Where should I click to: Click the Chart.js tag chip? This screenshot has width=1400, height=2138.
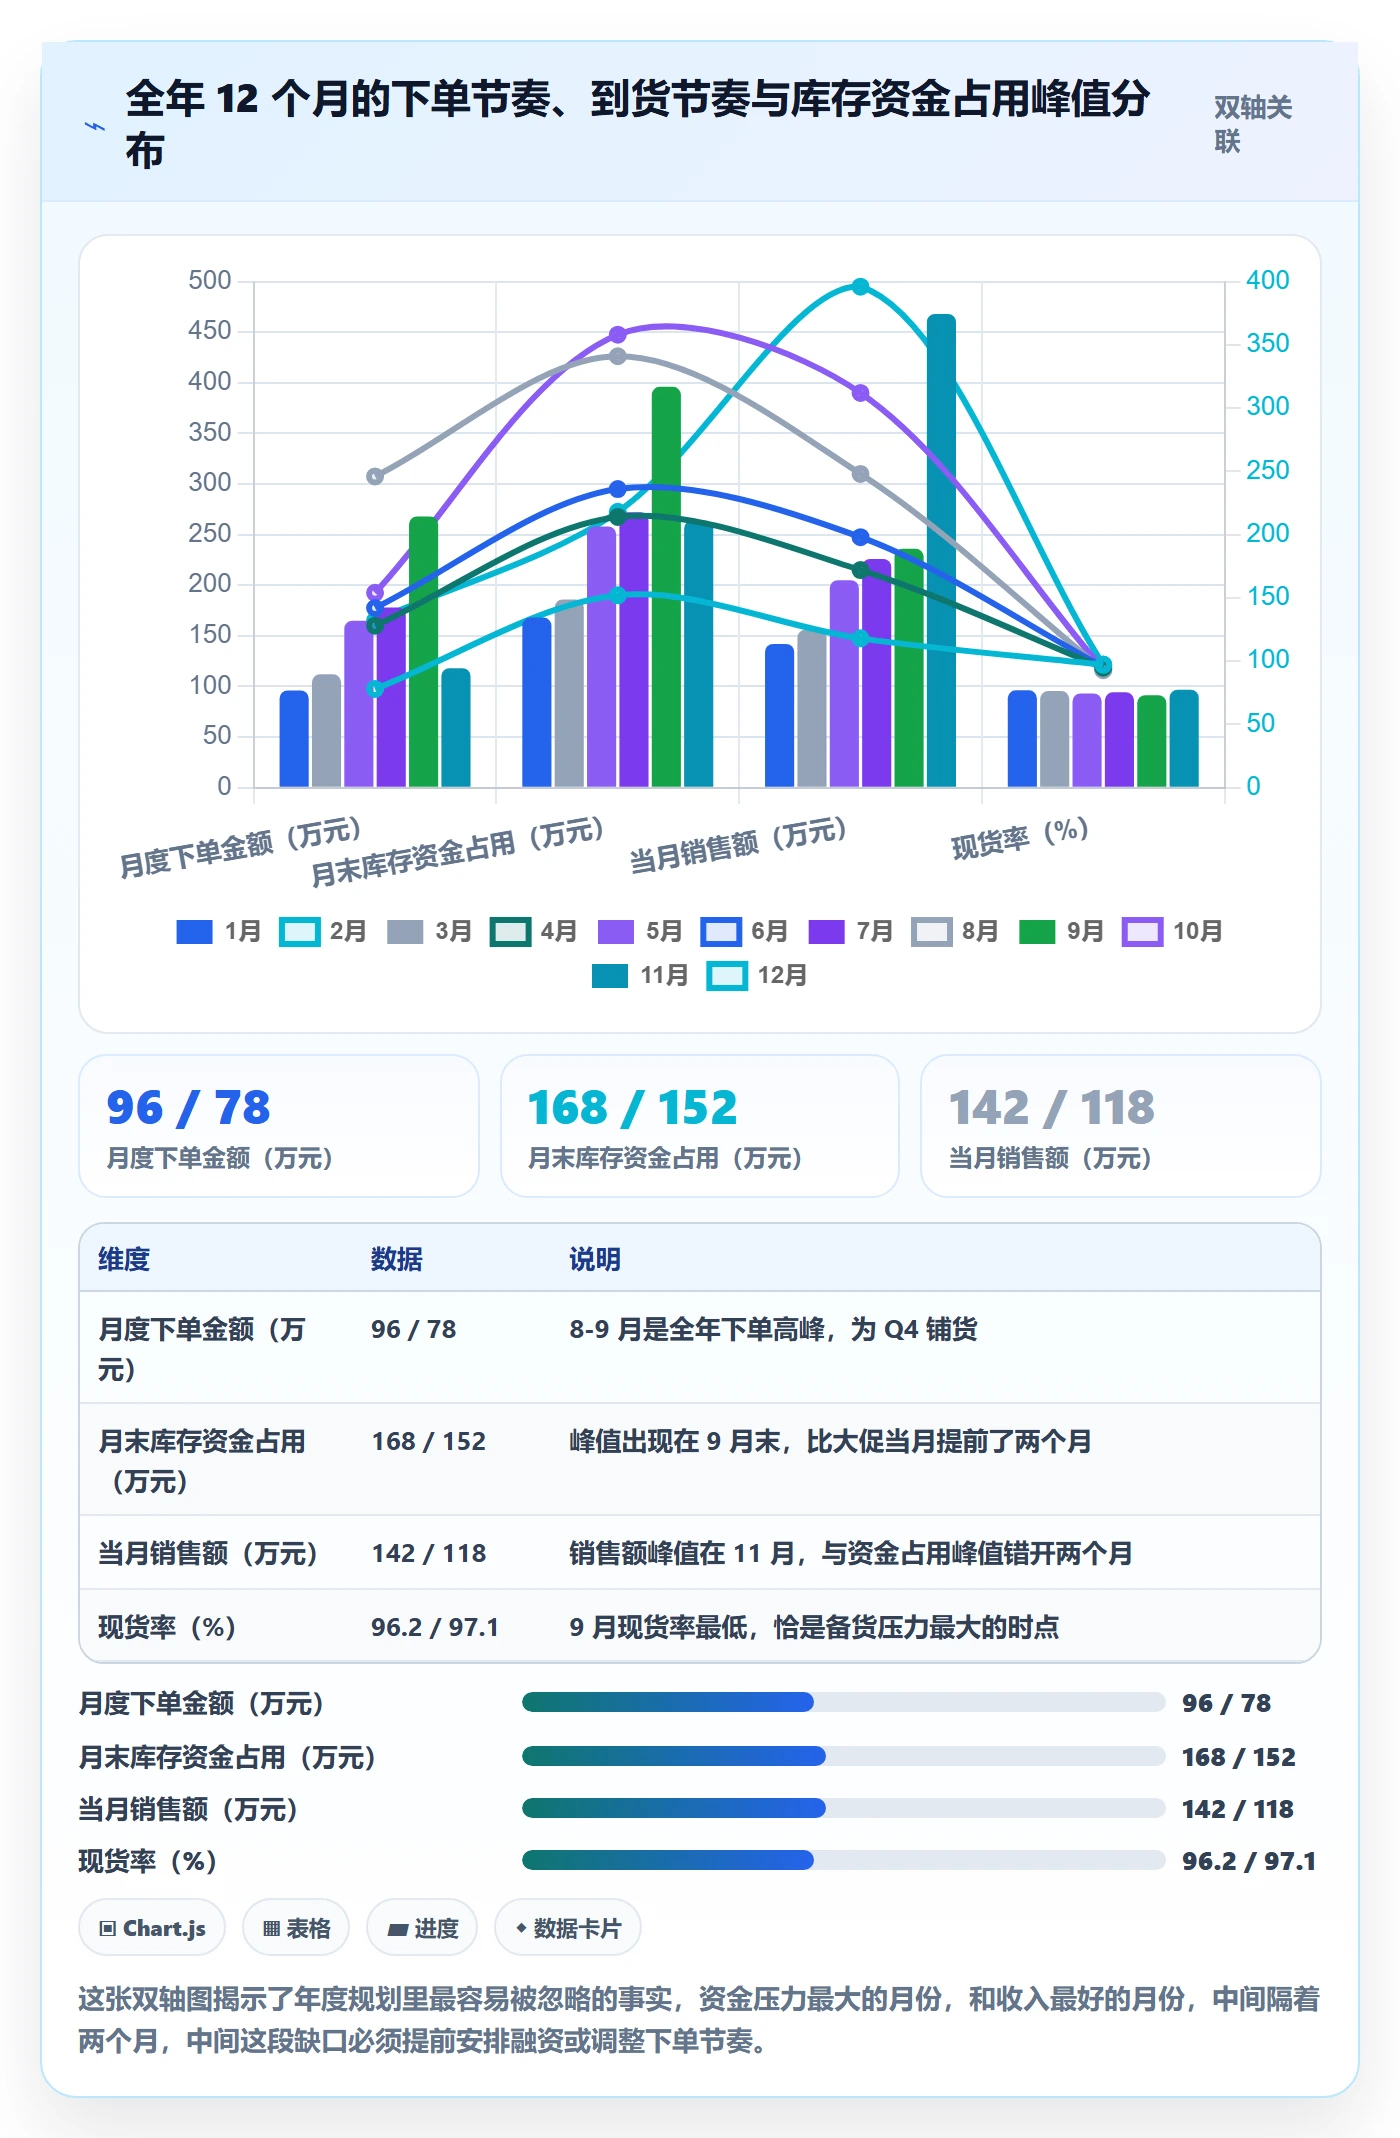[152, 1928]
